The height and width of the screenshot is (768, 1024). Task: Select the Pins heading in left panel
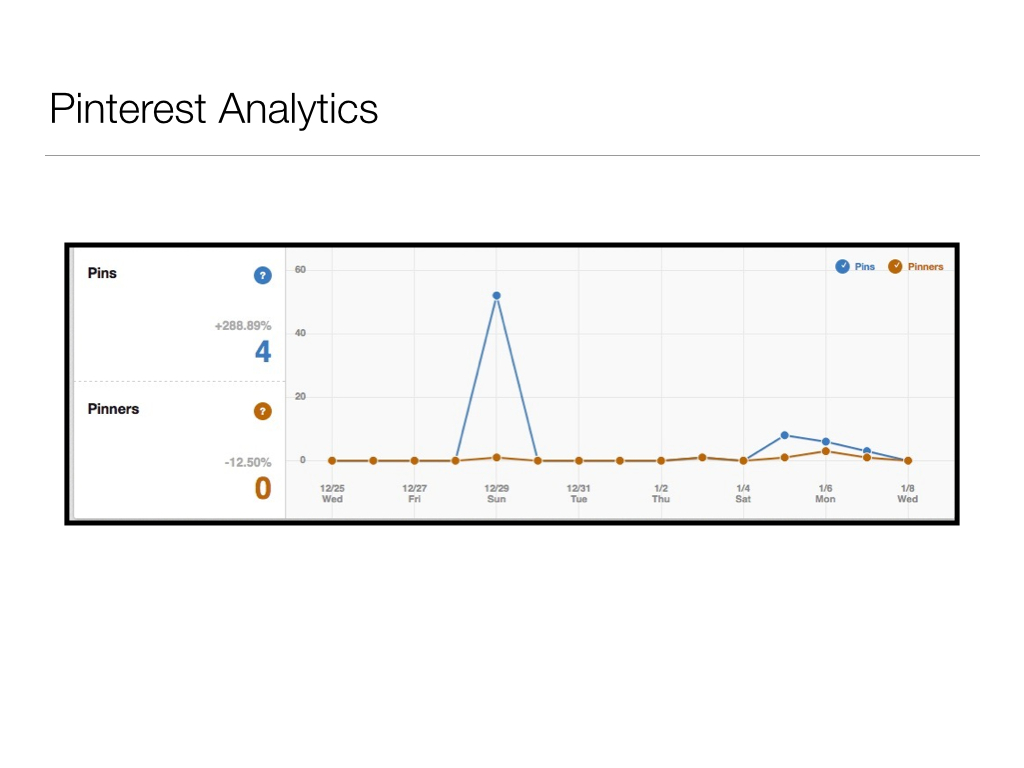(102, 273)
